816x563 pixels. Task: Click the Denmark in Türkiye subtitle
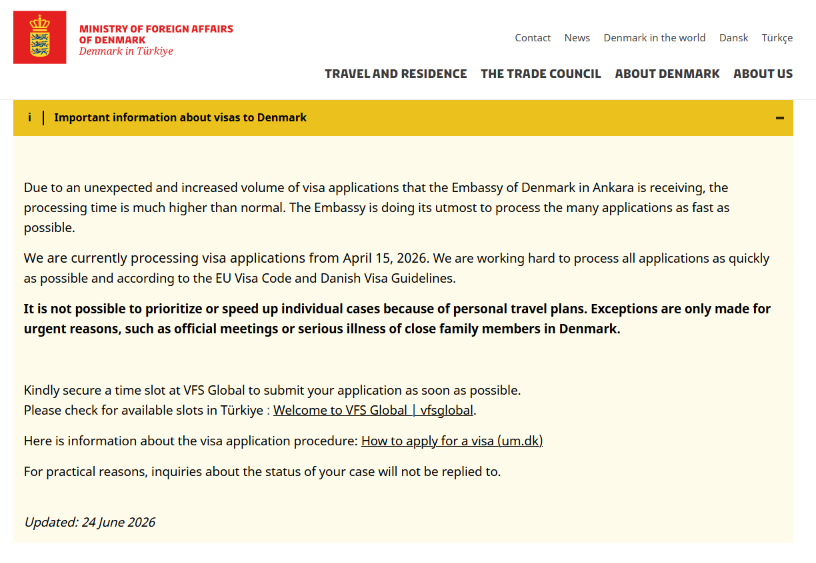(126, 51)
